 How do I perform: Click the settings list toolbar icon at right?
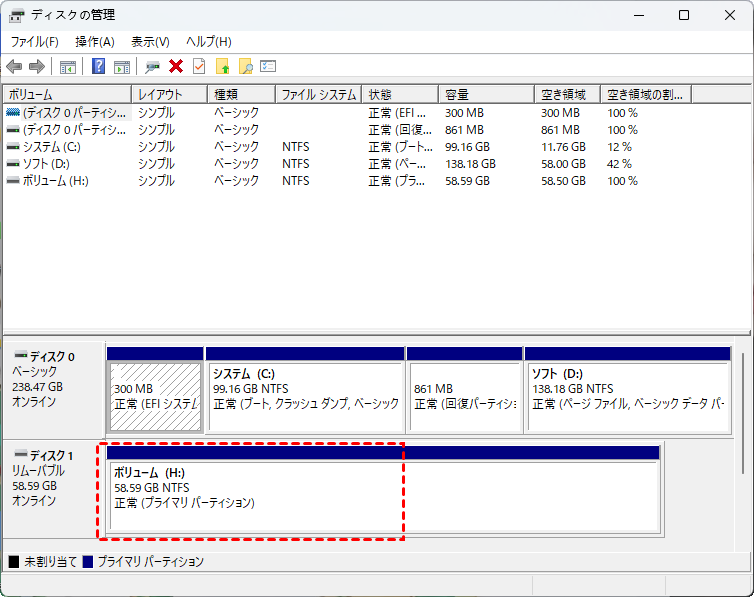268,66
